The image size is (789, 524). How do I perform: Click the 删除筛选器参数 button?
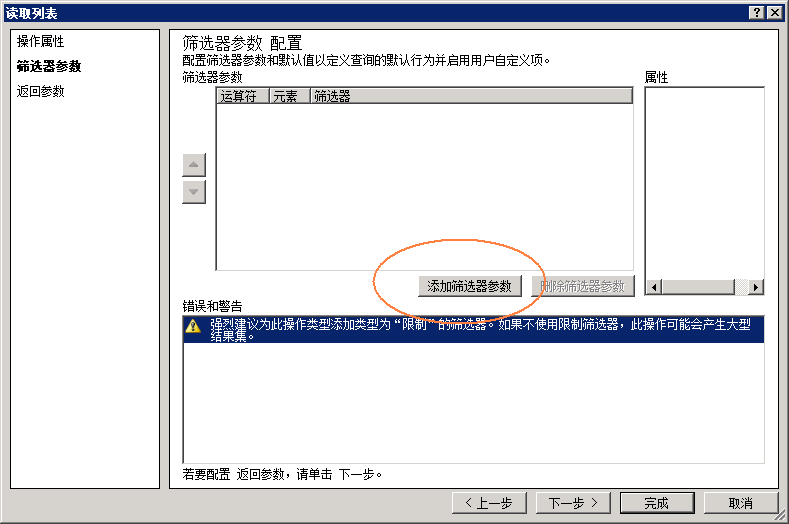coord(583,286)
